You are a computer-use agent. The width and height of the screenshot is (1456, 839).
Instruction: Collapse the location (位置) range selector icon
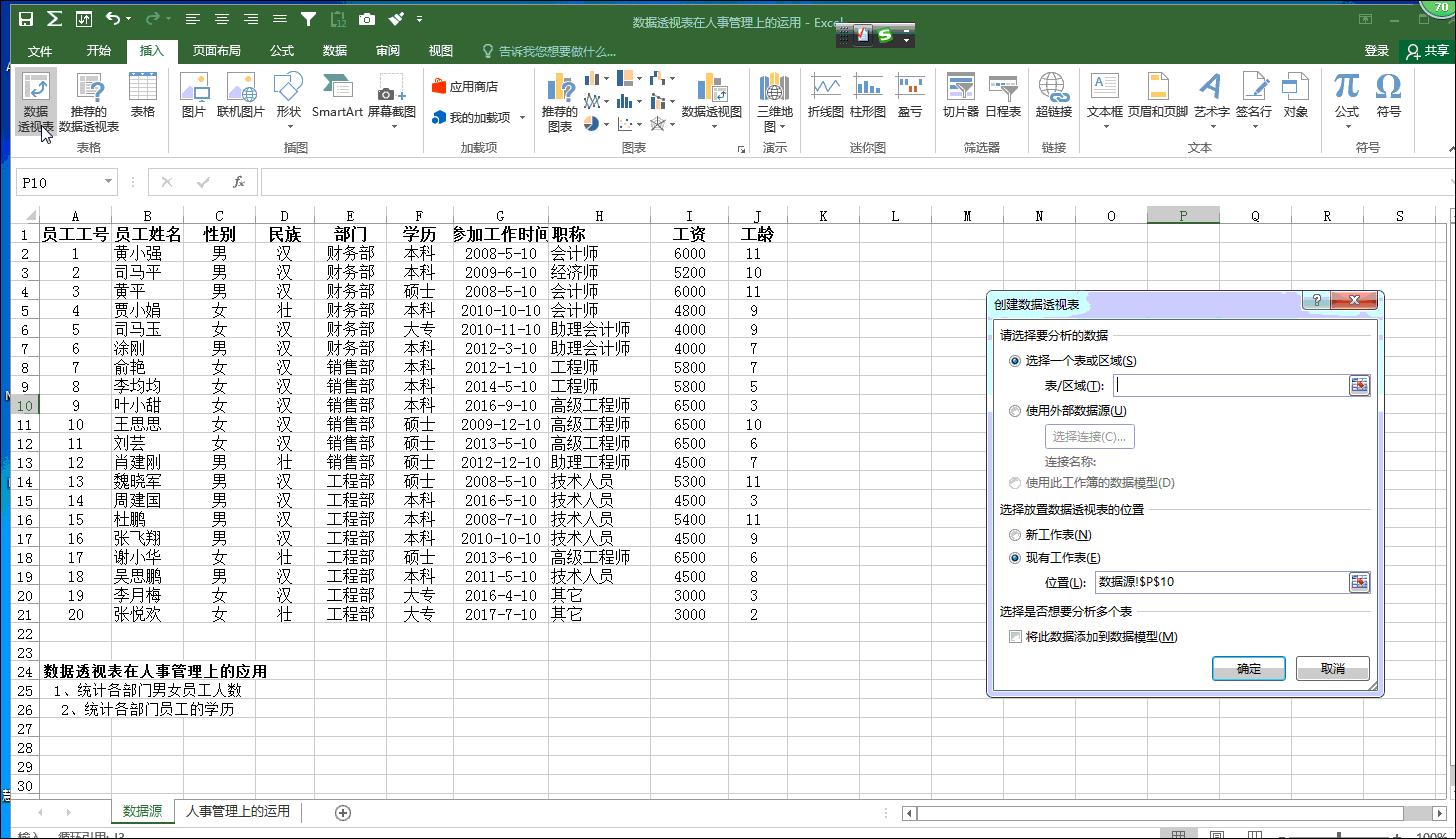pos(1359,582)
